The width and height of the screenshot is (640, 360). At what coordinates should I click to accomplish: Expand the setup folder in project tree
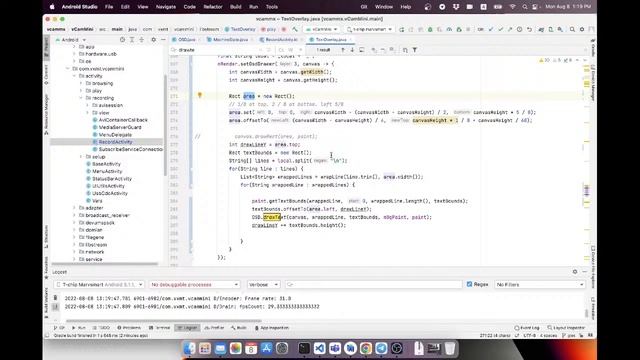81,157
